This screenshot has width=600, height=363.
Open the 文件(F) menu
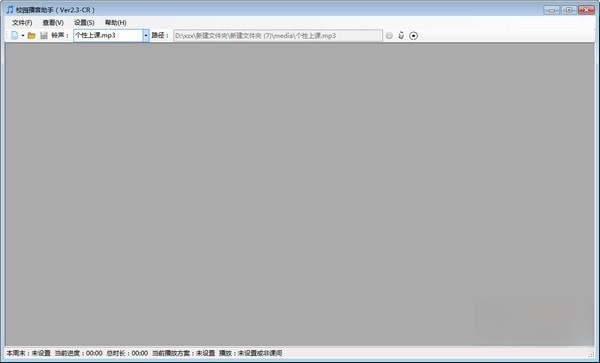point(22,23)
